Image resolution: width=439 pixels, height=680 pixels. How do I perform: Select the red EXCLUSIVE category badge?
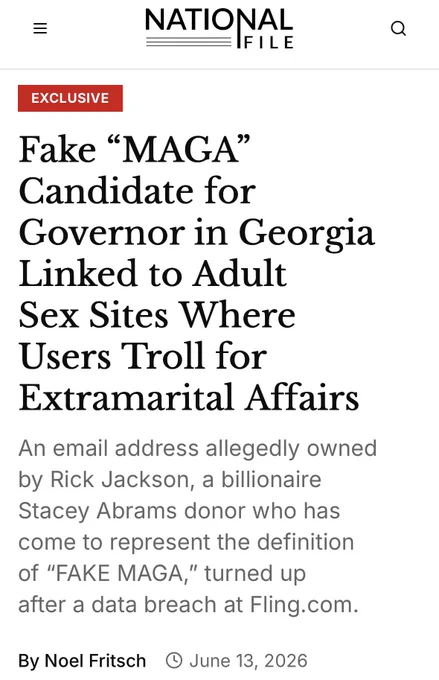click(70, 98)
